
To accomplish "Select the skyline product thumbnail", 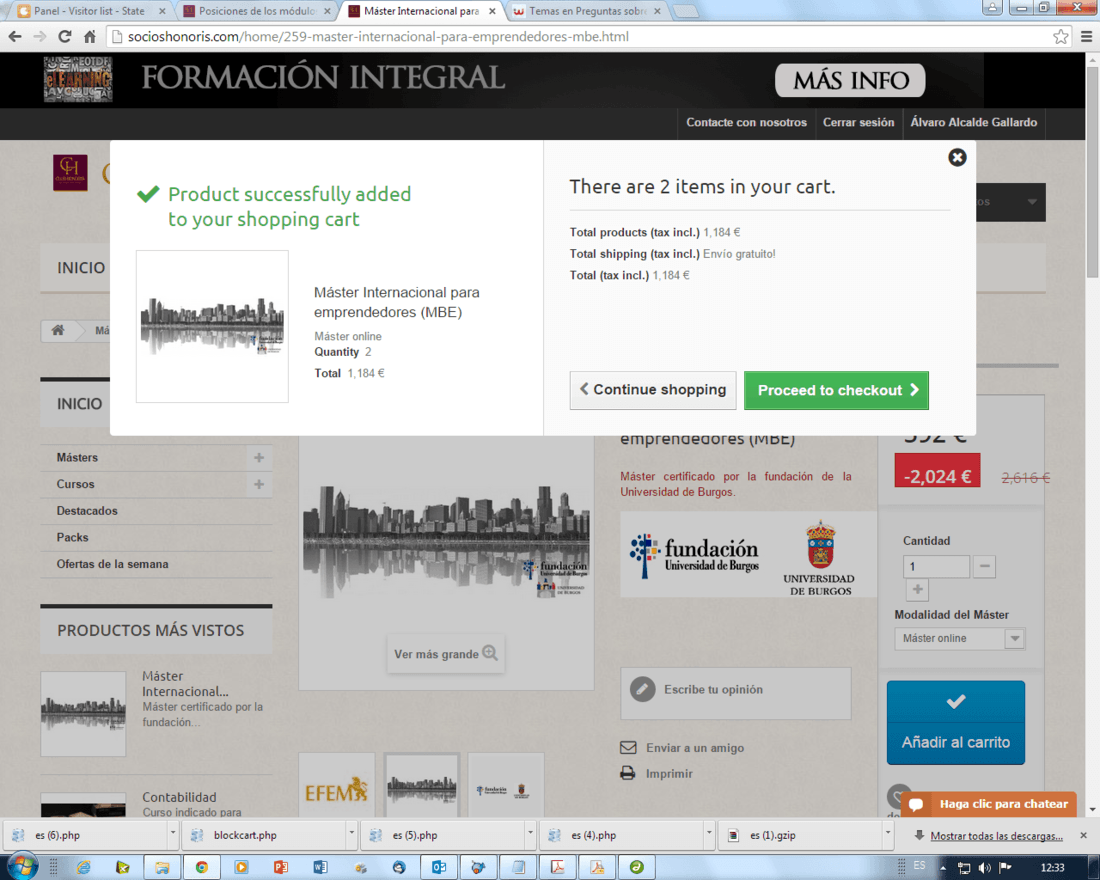I will (x=422, y=786).
